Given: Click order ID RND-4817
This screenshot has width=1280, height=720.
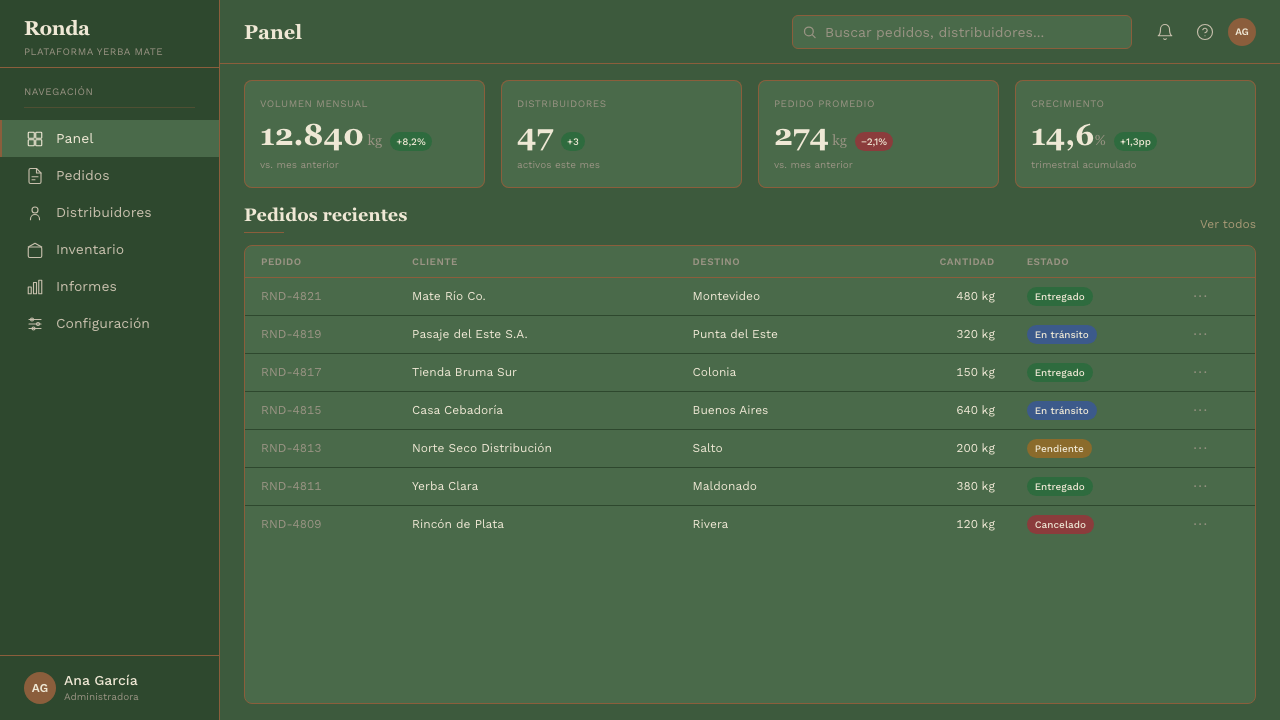Looking at the screenshot, I should tap(291, 372).
